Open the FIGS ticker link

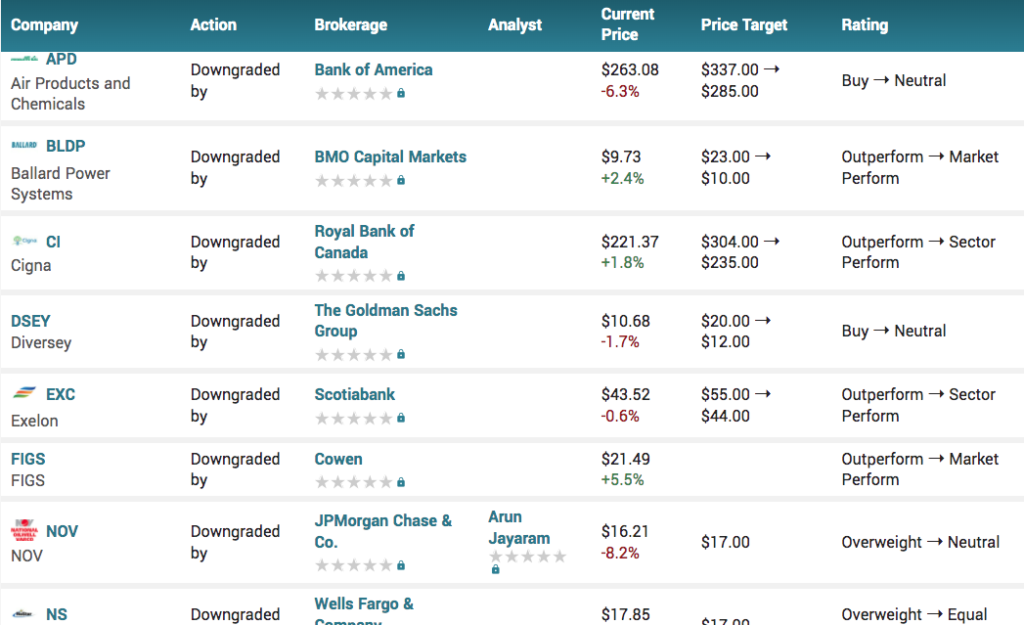click(28, 459)
